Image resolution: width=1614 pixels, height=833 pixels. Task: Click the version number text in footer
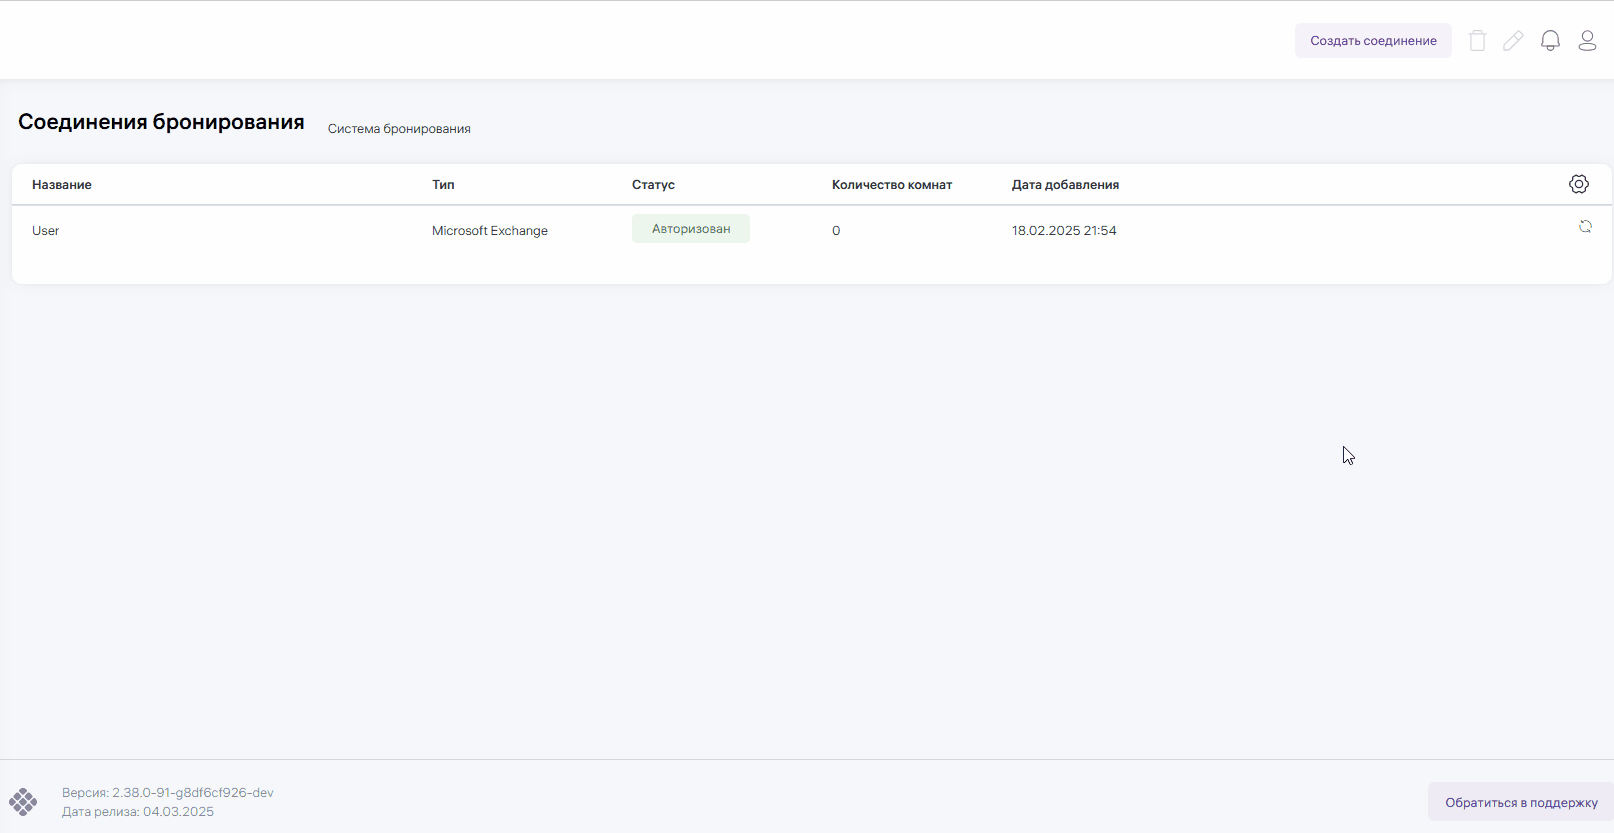(168, 793)
